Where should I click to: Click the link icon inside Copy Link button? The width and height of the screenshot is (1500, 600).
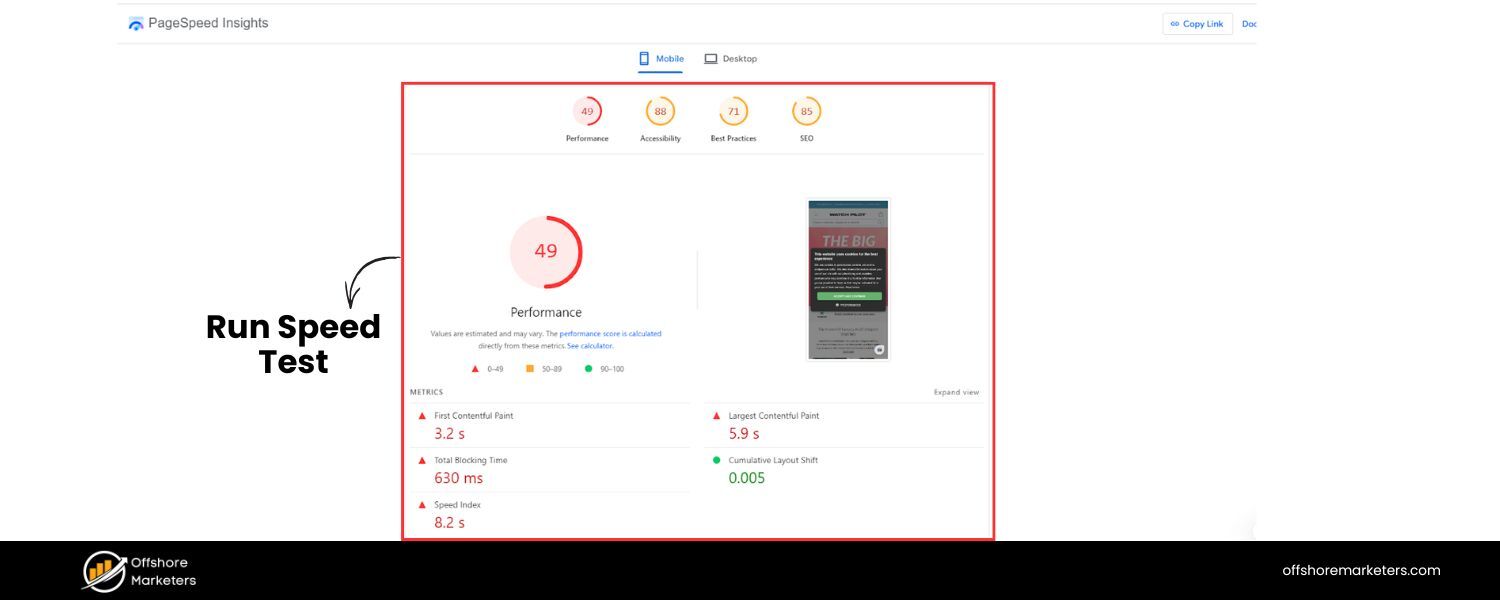(x=1176, y=23)
